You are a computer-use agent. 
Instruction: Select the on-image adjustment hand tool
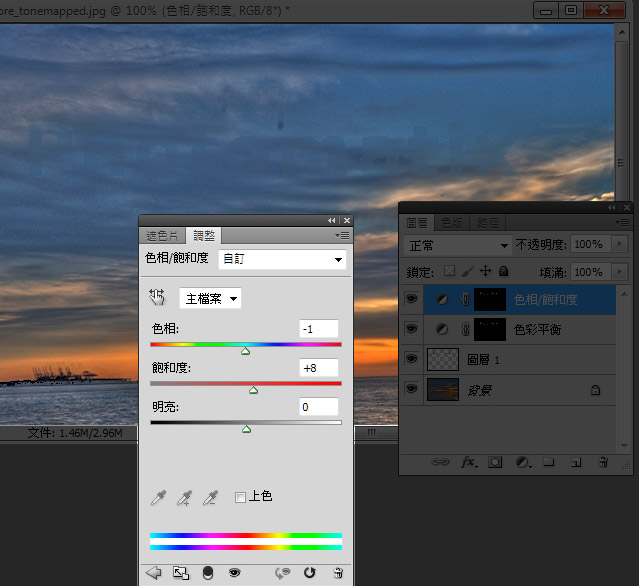click(157, 297)
